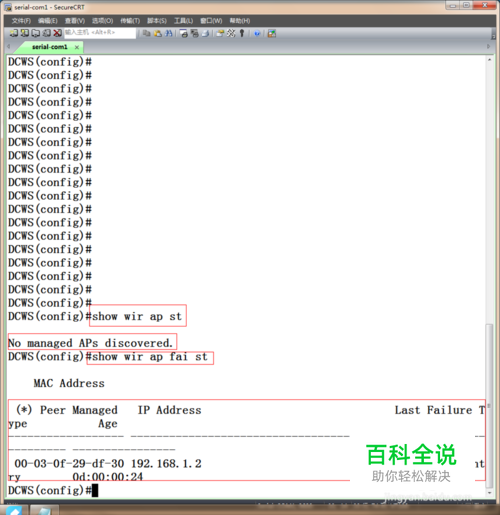Click the 'serial-com1 - SecureCRT' window title

[x=49, y=7]
